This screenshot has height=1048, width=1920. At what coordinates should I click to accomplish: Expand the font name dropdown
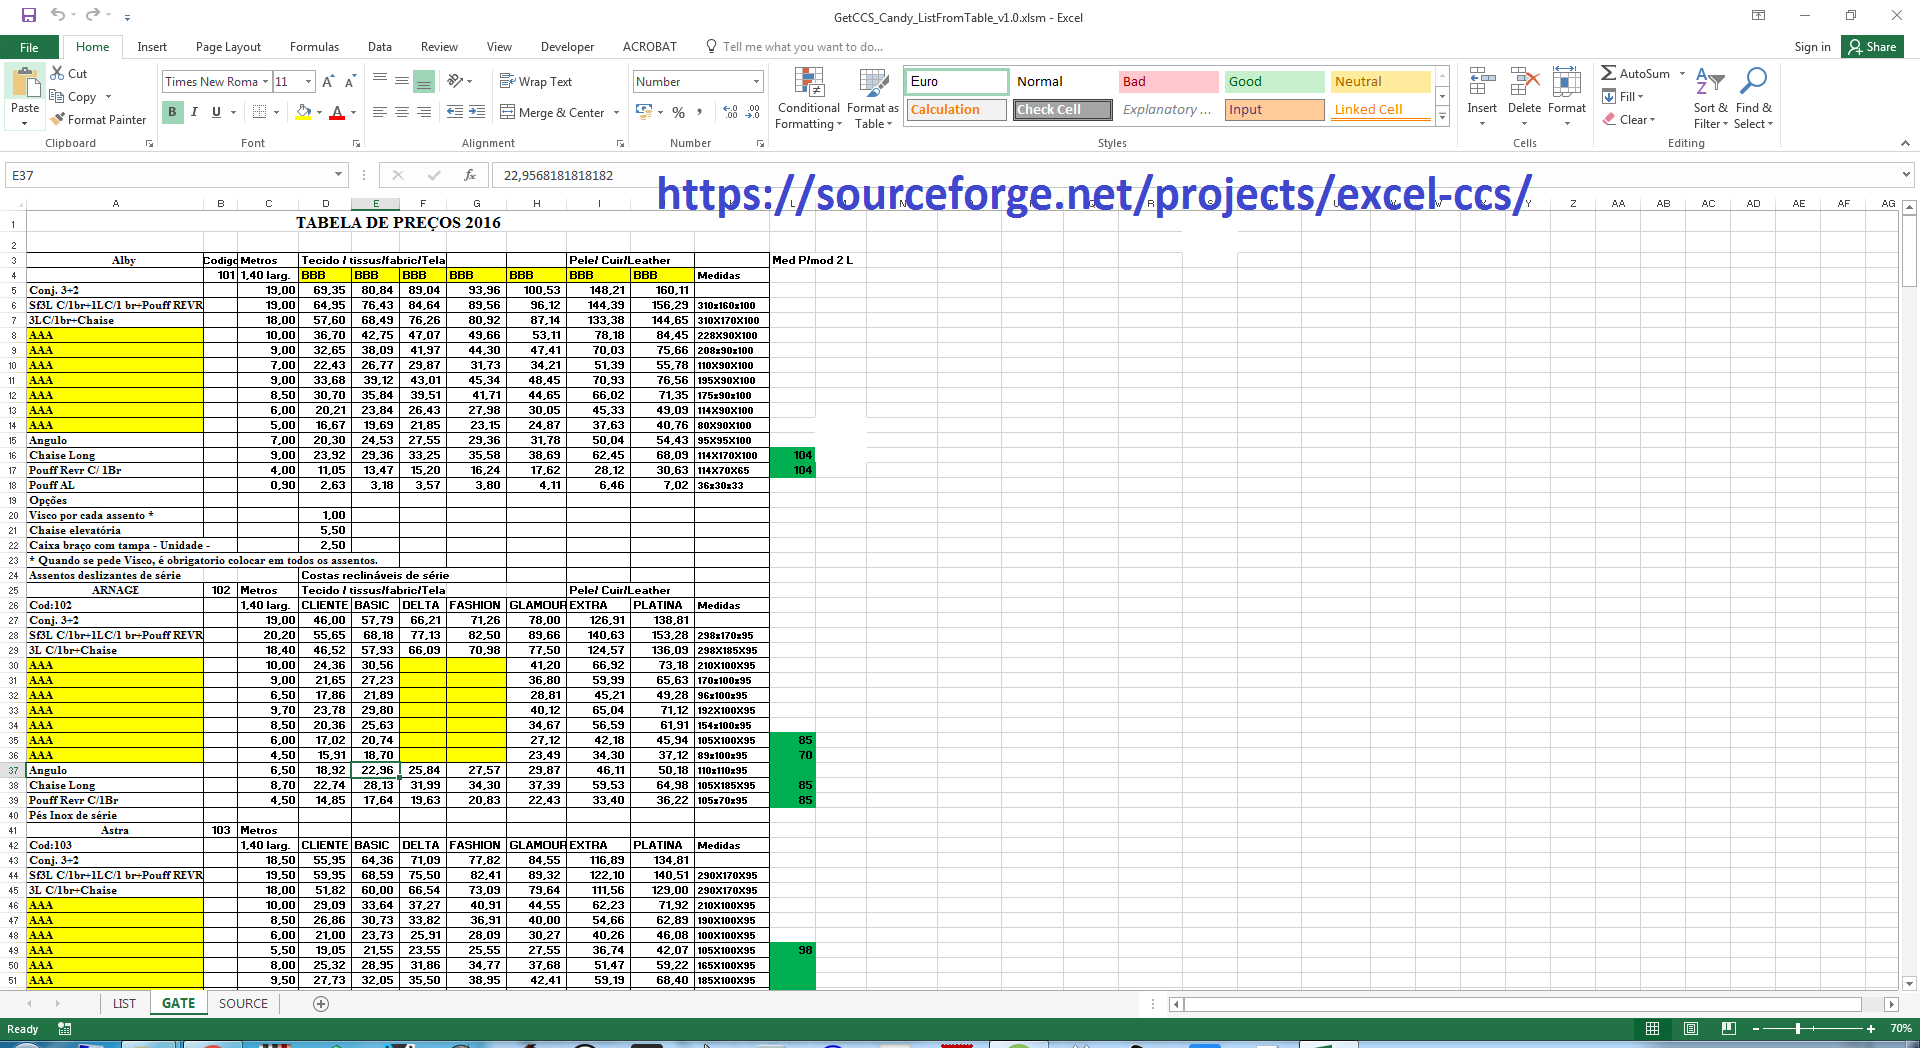tap(266, 82)
